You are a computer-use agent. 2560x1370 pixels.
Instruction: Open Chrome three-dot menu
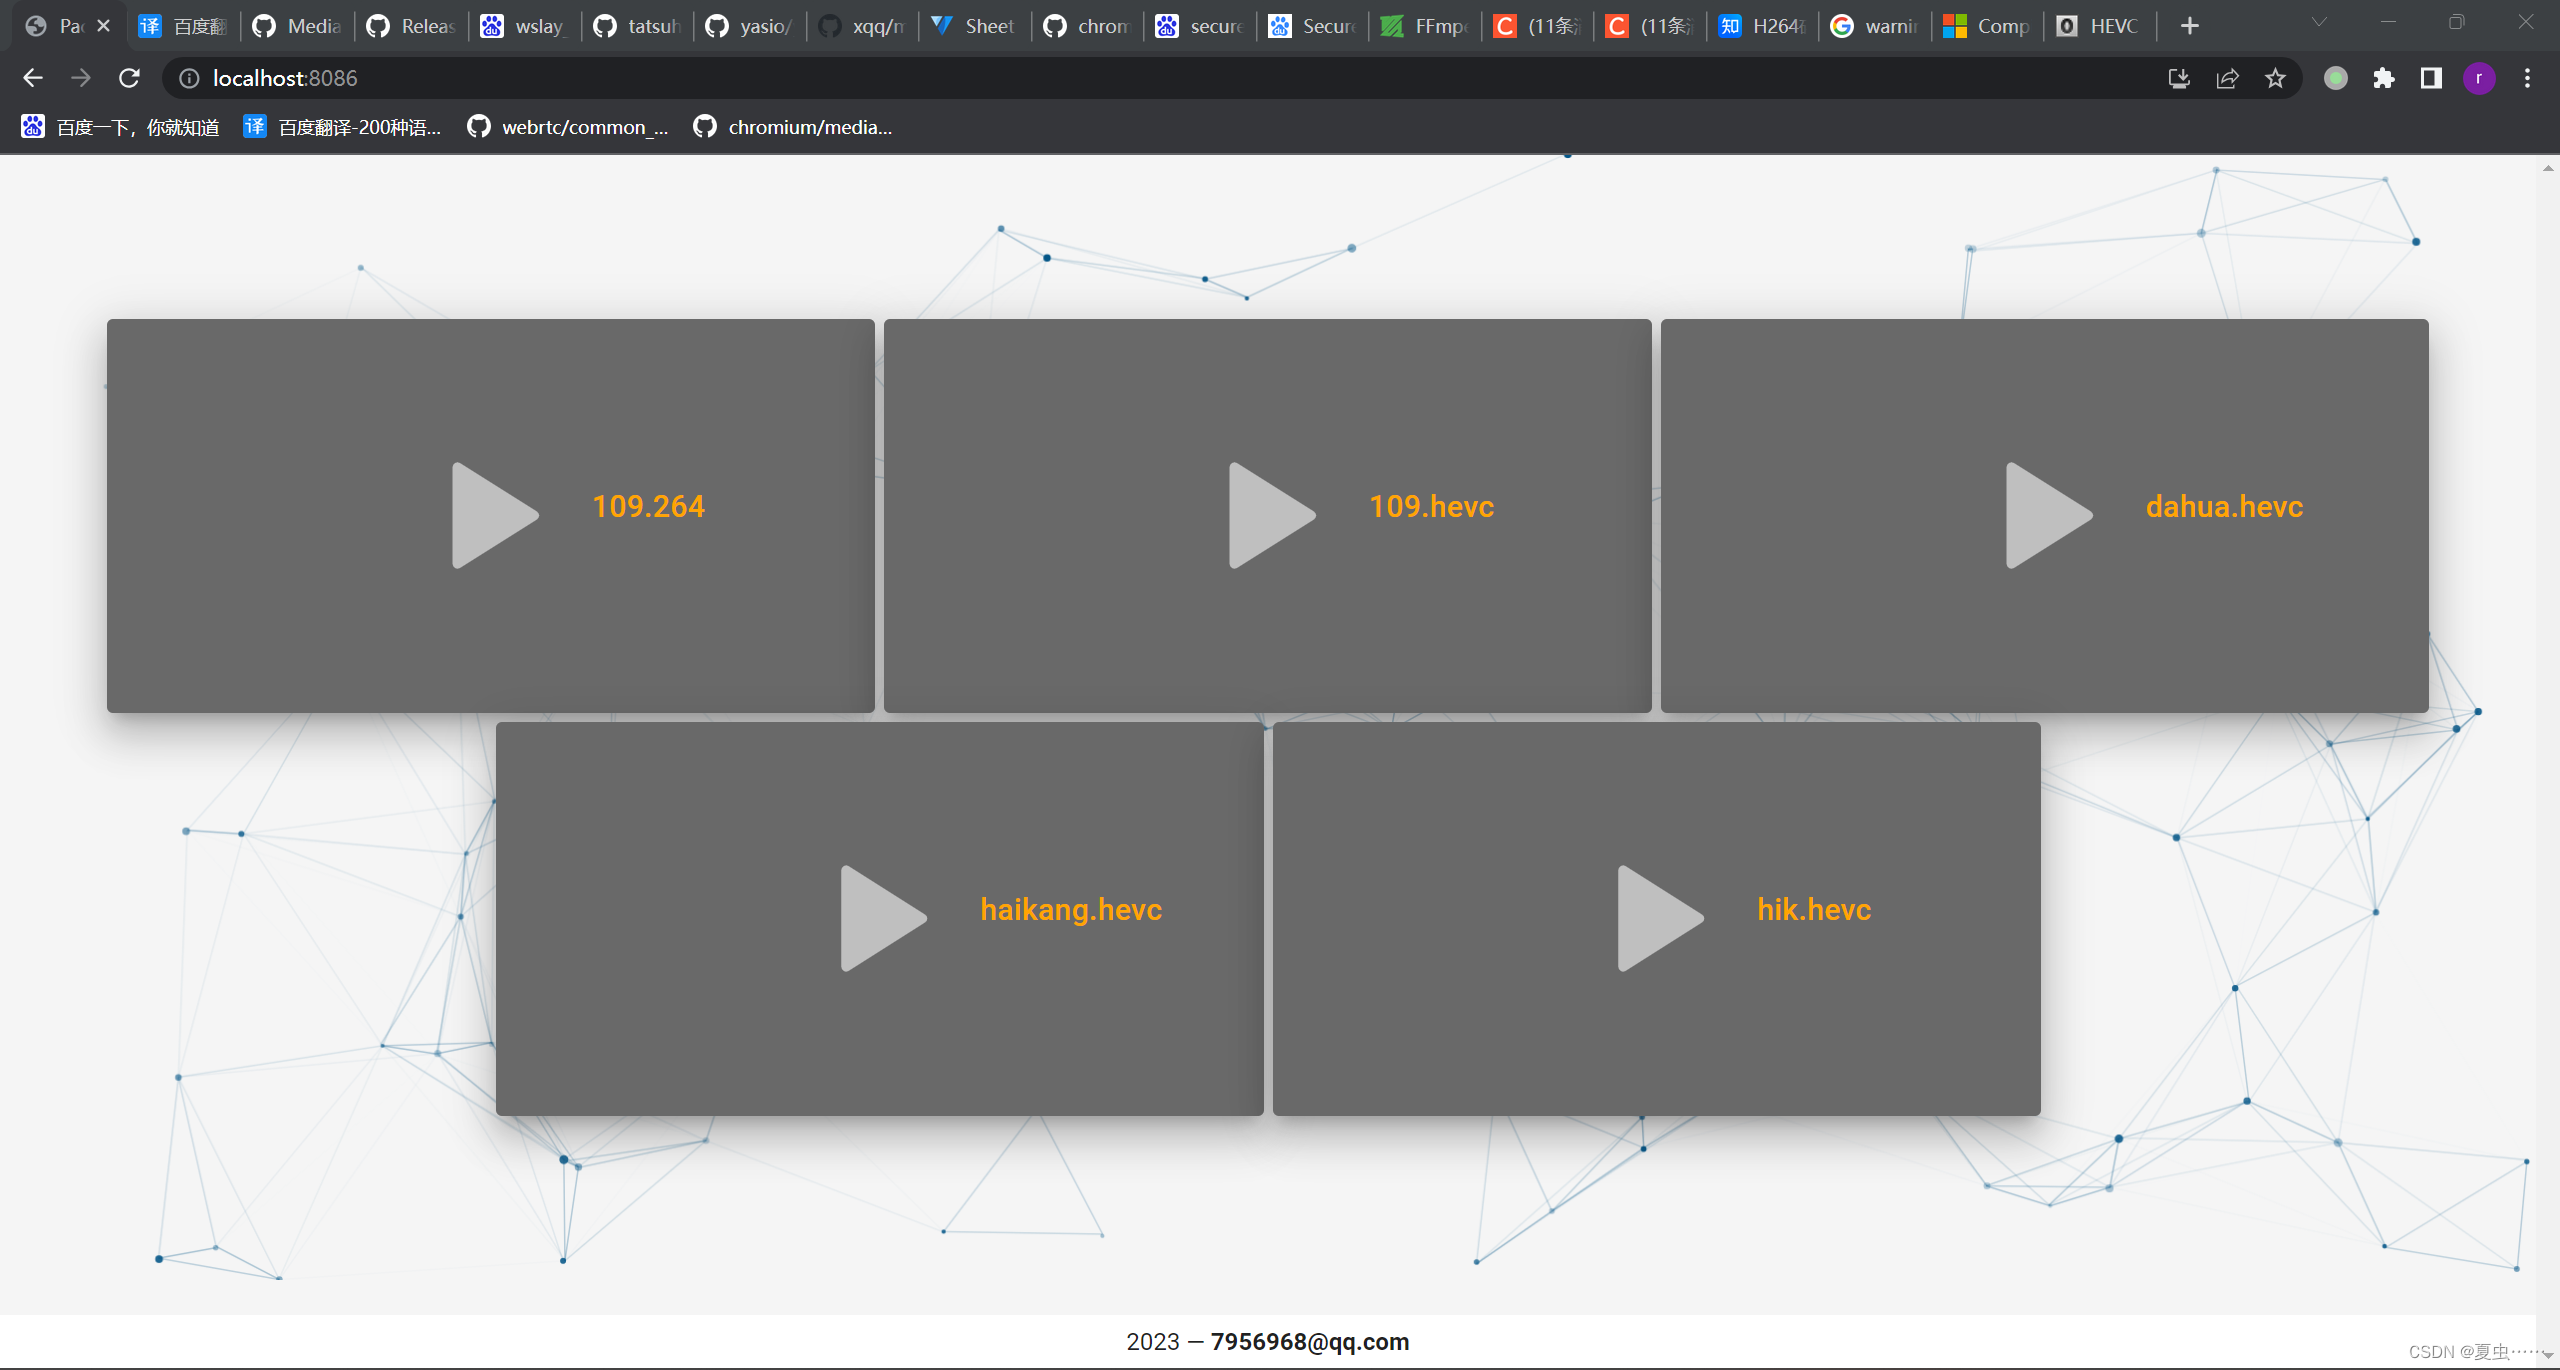(x=2527, y=78)
